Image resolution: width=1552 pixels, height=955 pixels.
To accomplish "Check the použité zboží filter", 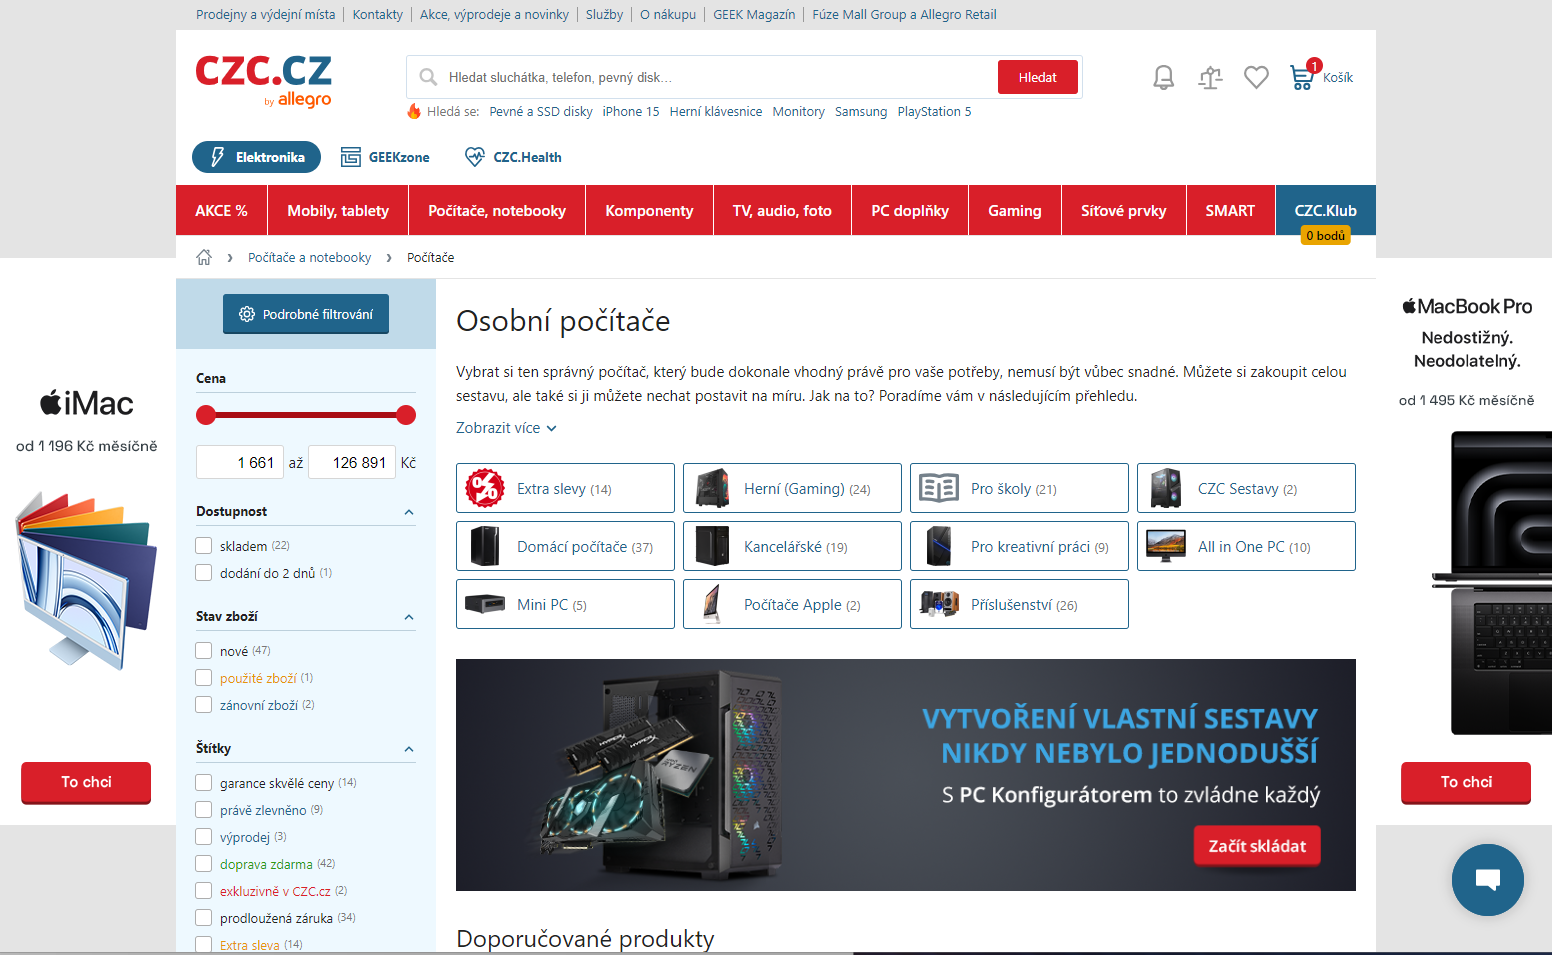I will [204, 678].
